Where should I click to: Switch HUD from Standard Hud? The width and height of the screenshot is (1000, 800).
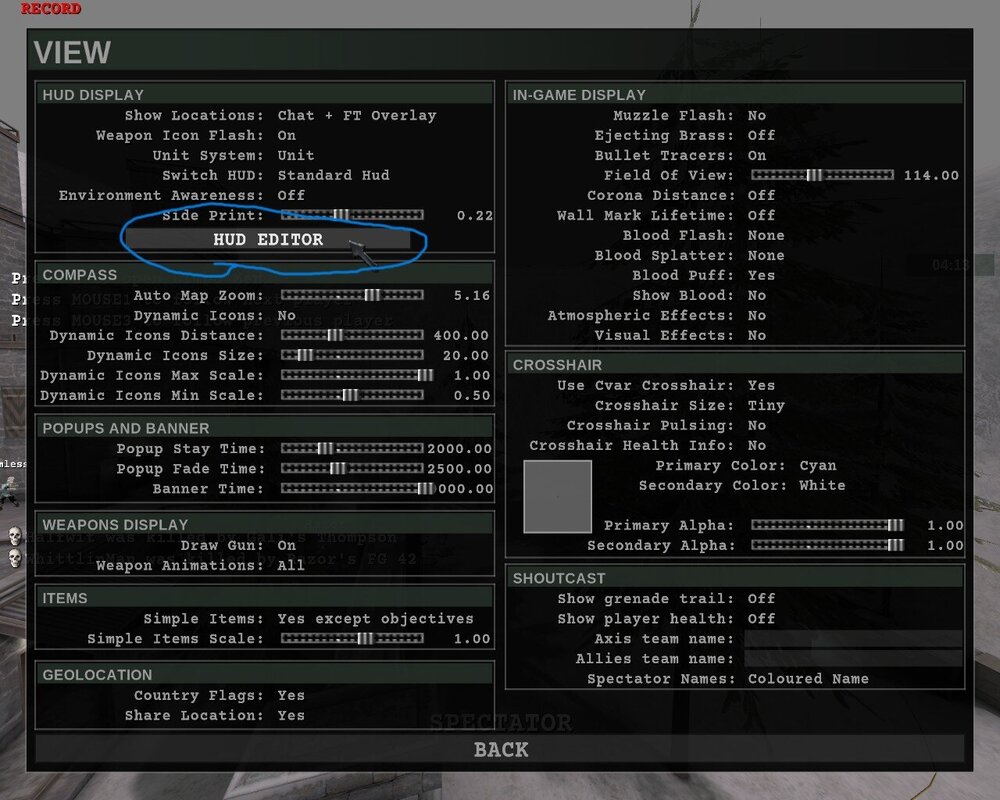click(x=334, y=175)
